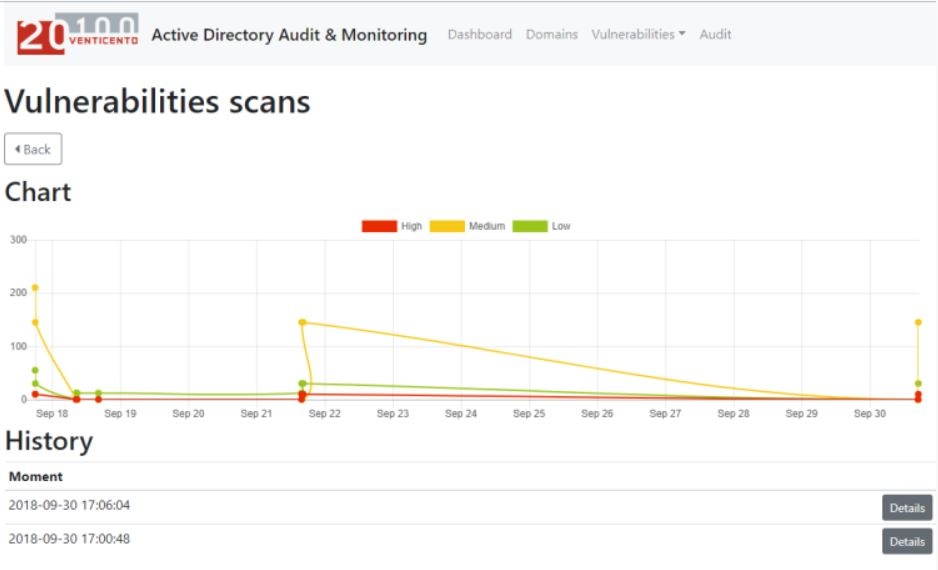938x570 pixels.
Task: Click the yellow Medium point near Sep 22
Action: (x=303, y=322)
